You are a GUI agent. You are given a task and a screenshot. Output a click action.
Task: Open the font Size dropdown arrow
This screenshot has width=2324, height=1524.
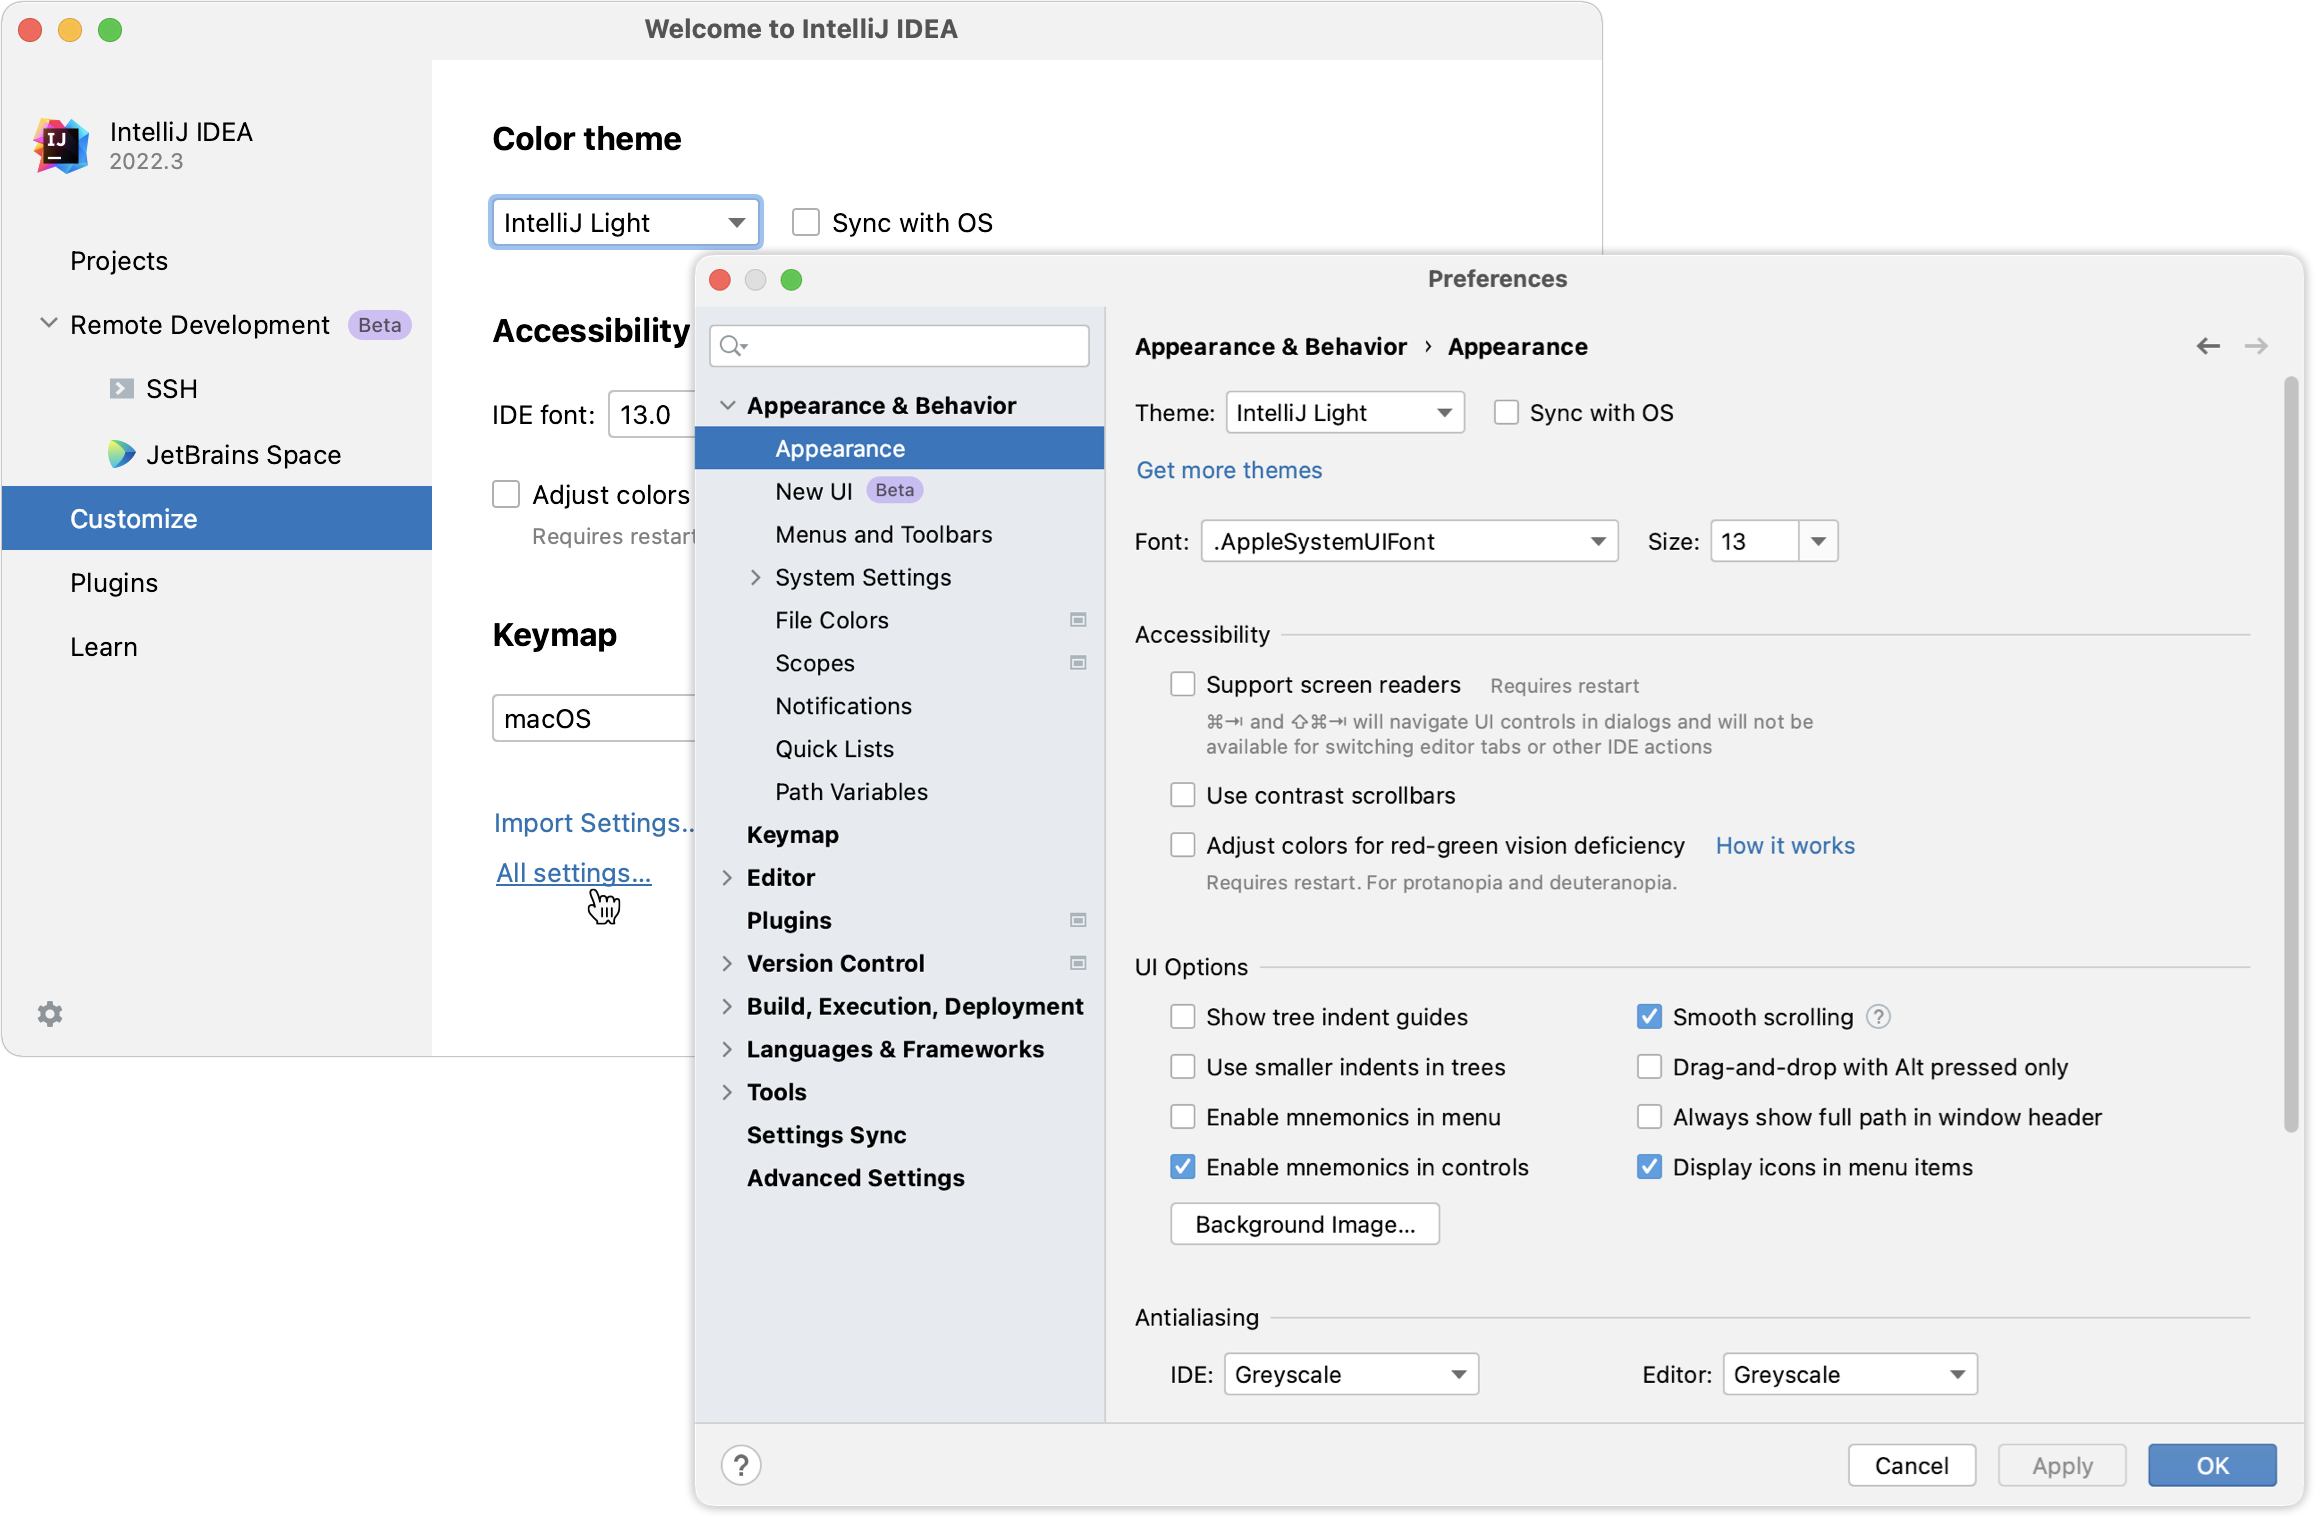(x=1818, y=541)
